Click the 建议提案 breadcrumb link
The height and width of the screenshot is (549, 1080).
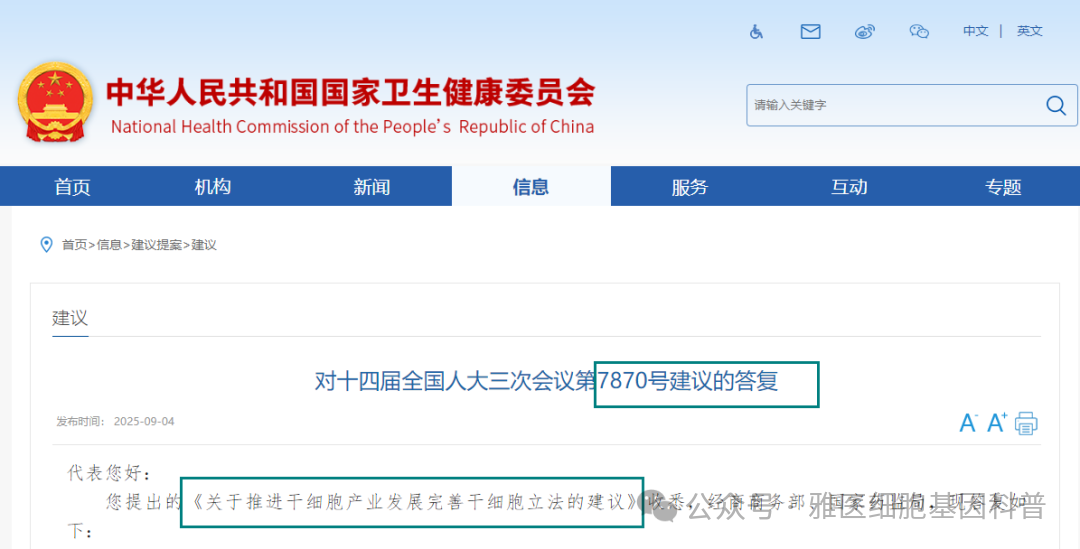coord(157,245)
